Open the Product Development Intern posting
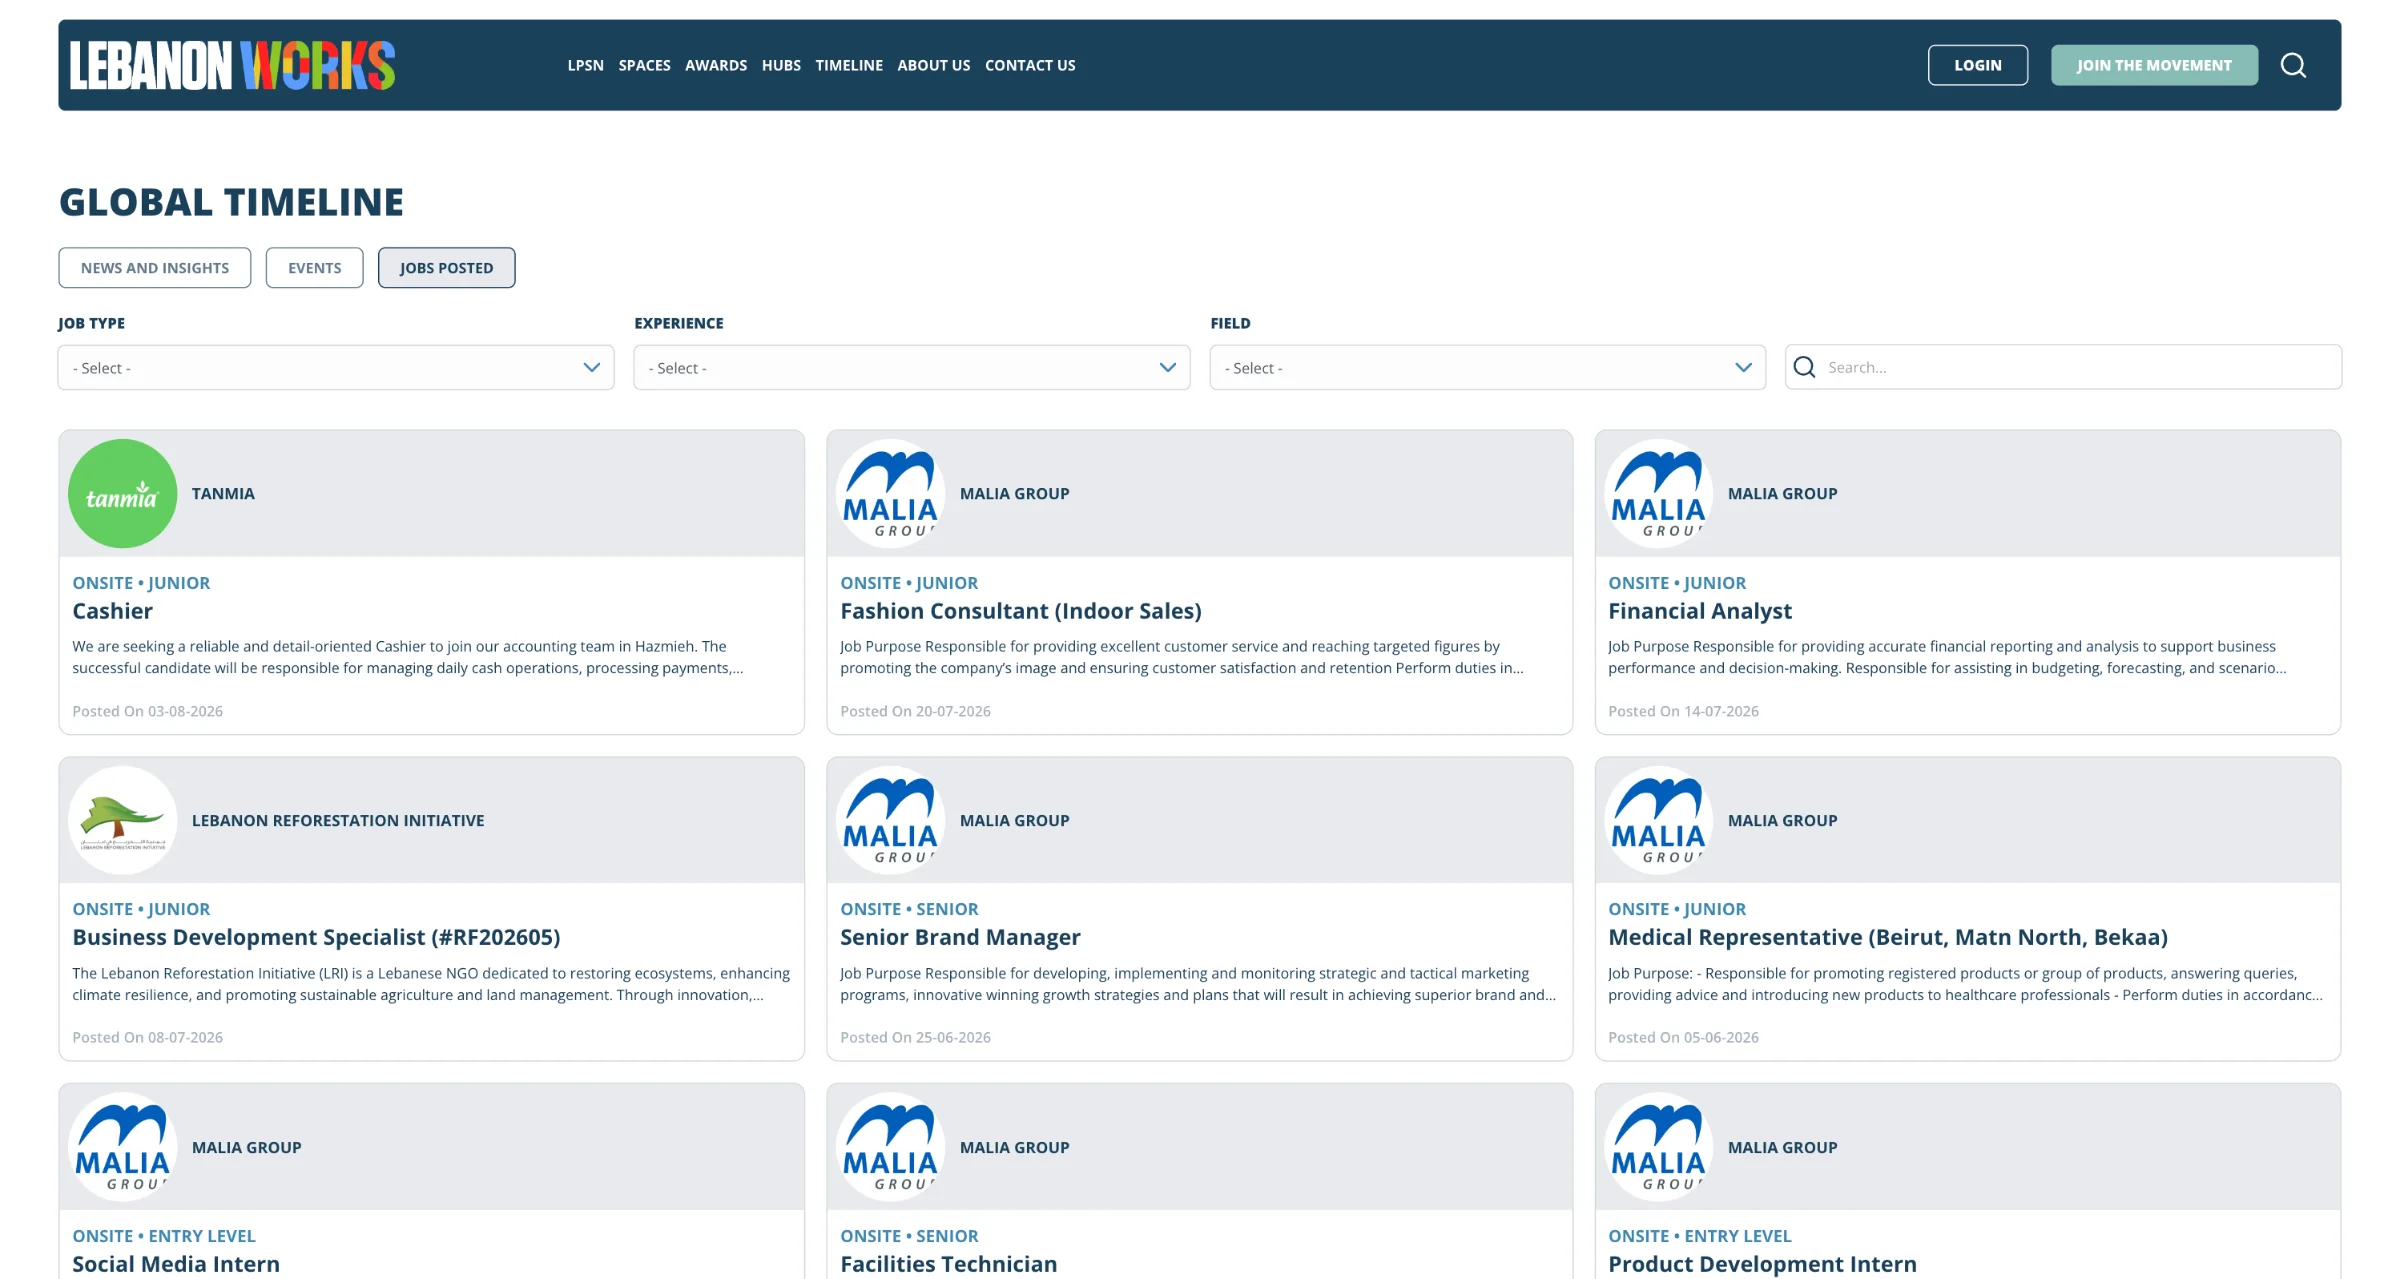2400x1279 pixels. pos(1763,1264)
